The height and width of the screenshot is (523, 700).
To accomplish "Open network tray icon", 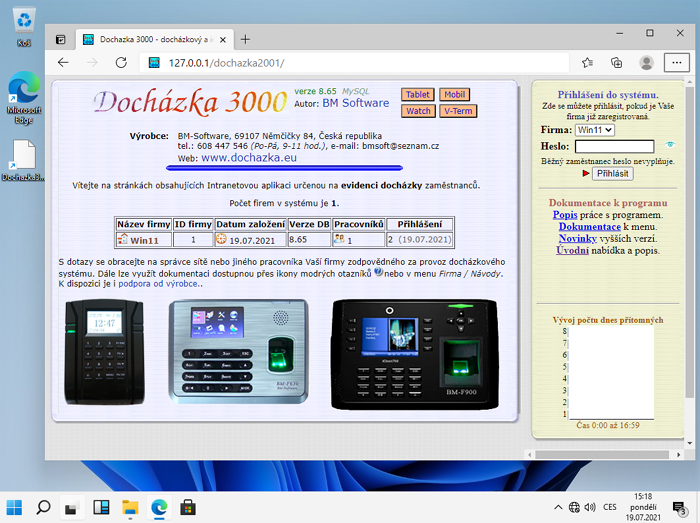I will (x=574, y=507).
